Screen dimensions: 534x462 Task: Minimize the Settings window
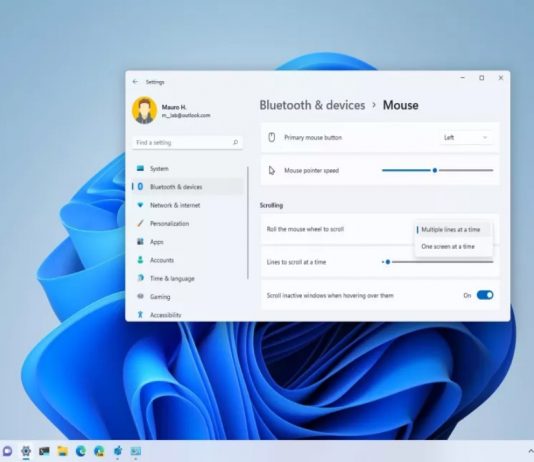(462, 78)
